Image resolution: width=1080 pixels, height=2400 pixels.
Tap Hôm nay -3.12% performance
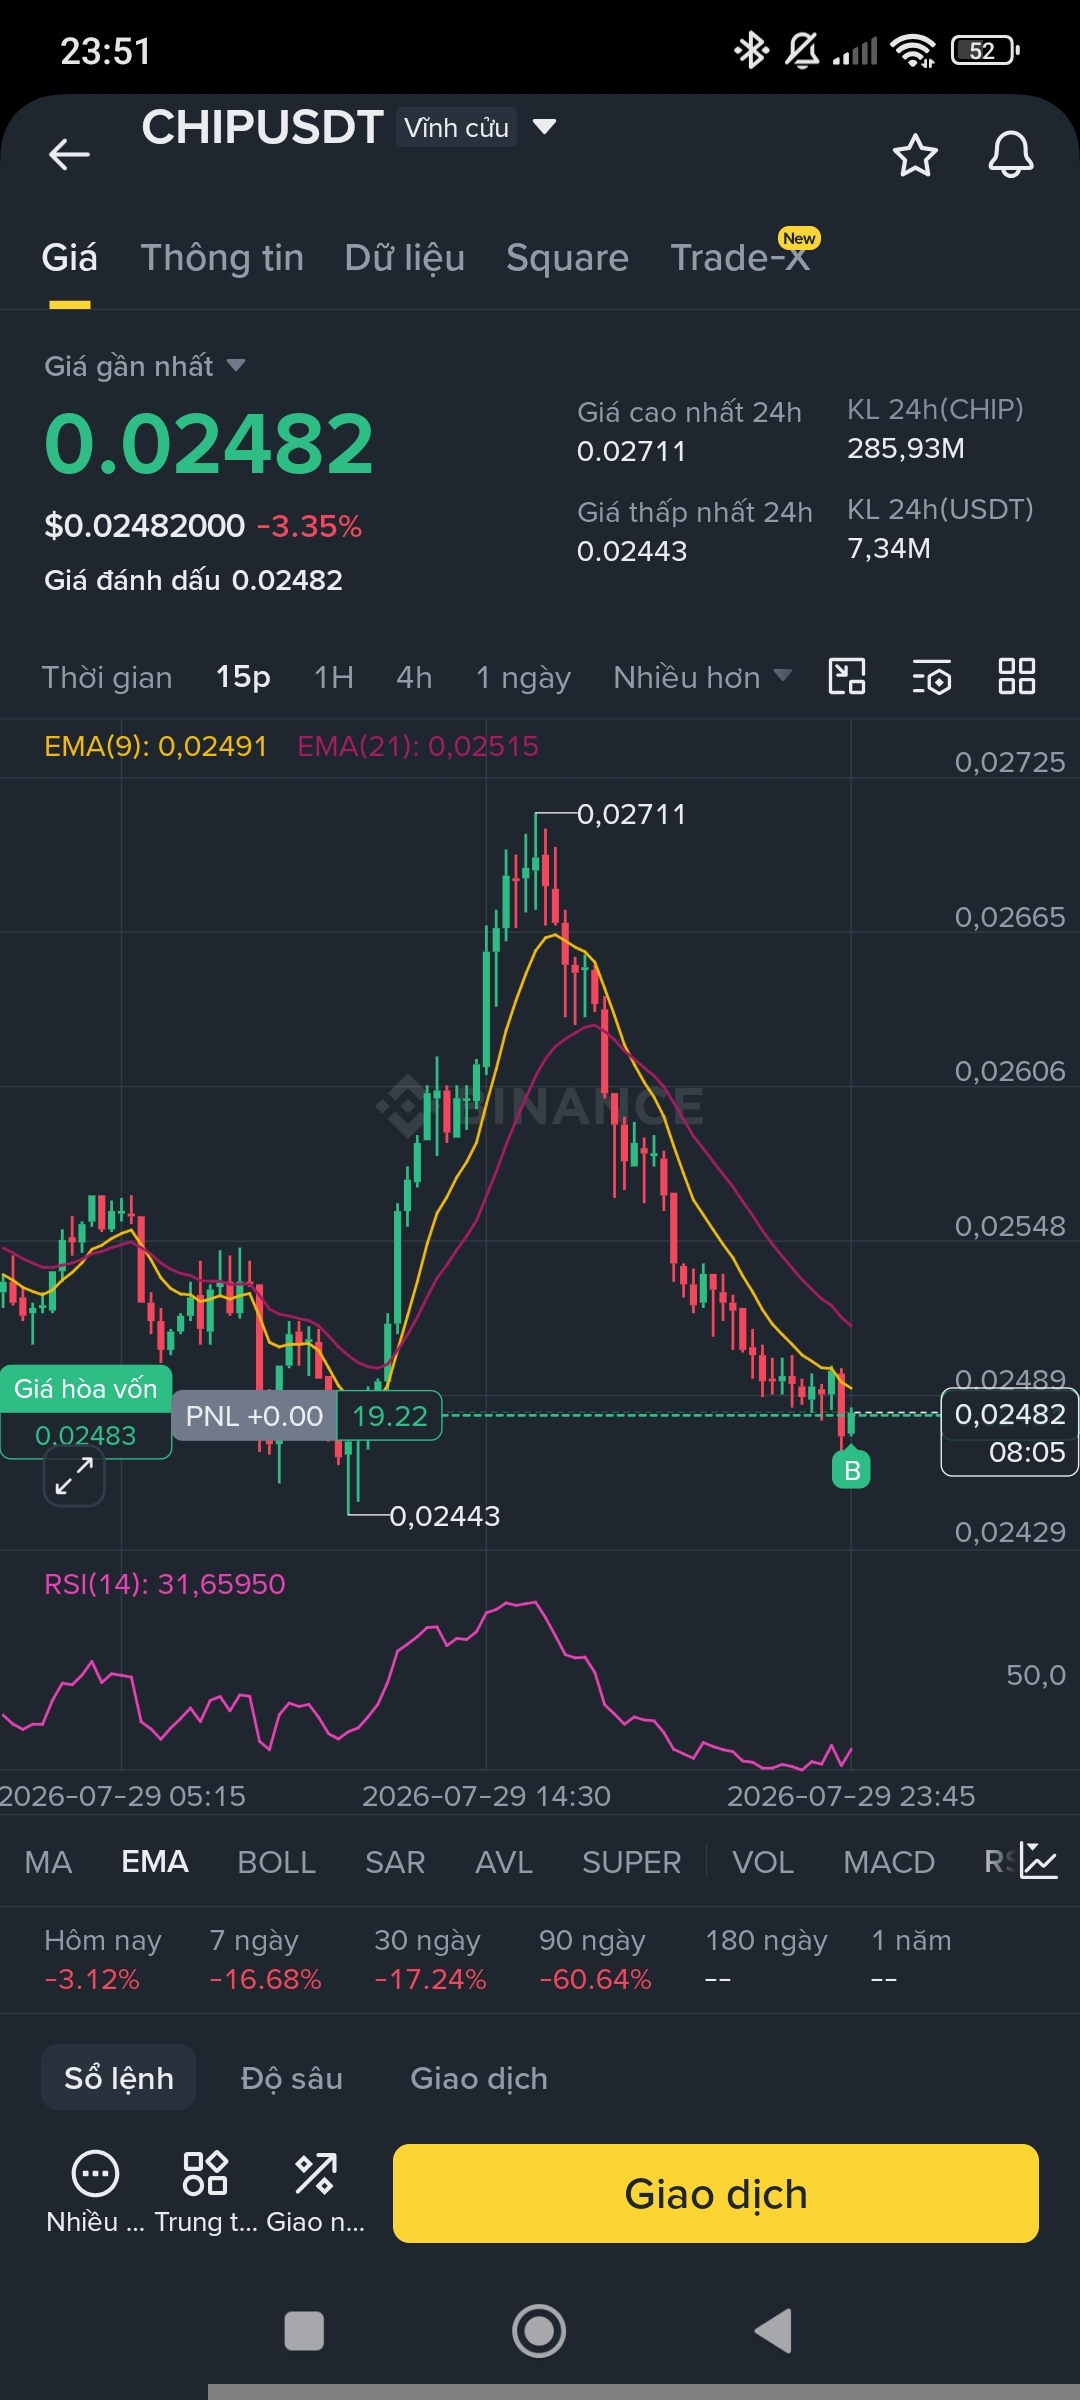(x=102, y=1959)
